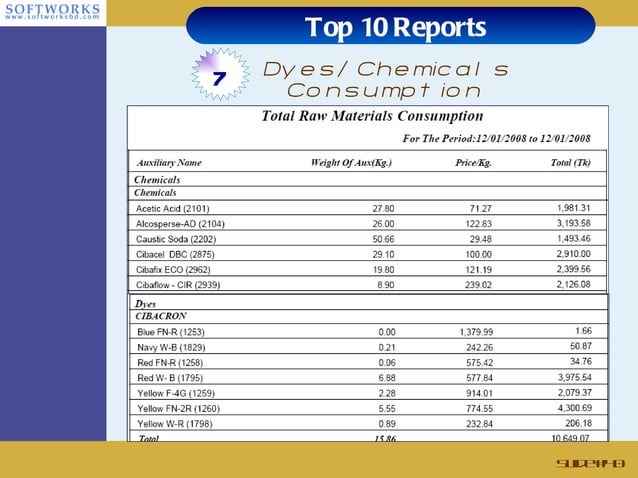Select the Acetic Acid (2101) row

click(x=368, y=208)
